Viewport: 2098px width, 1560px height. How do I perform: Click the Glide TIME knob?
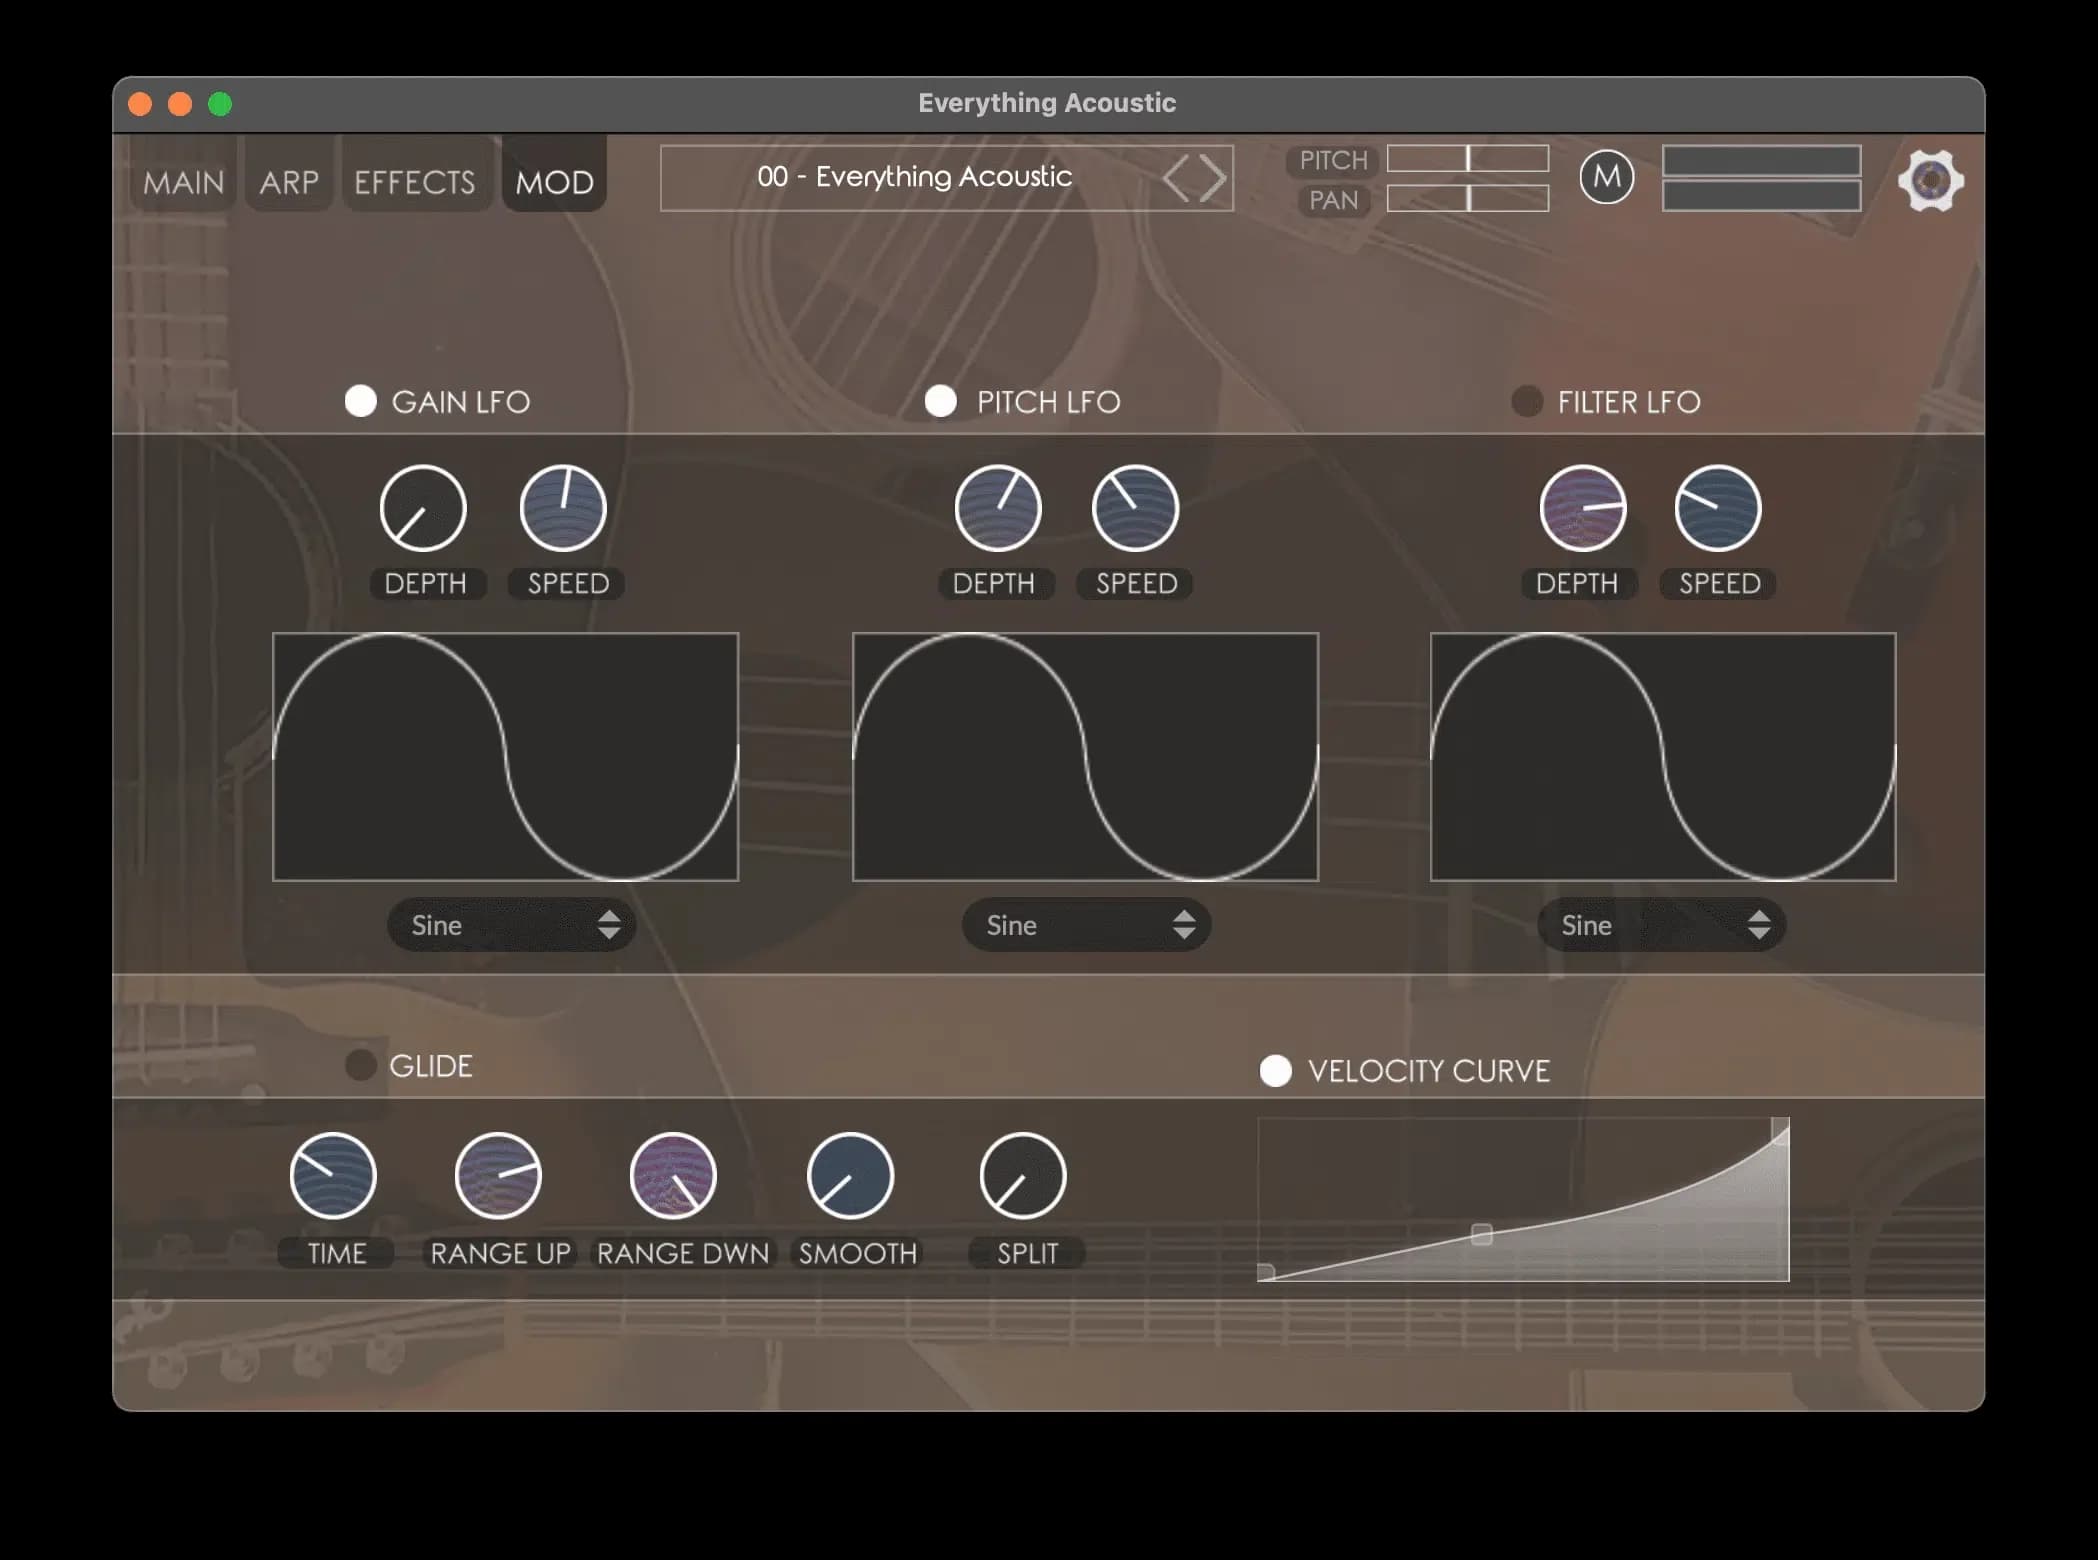[334, 1175]
